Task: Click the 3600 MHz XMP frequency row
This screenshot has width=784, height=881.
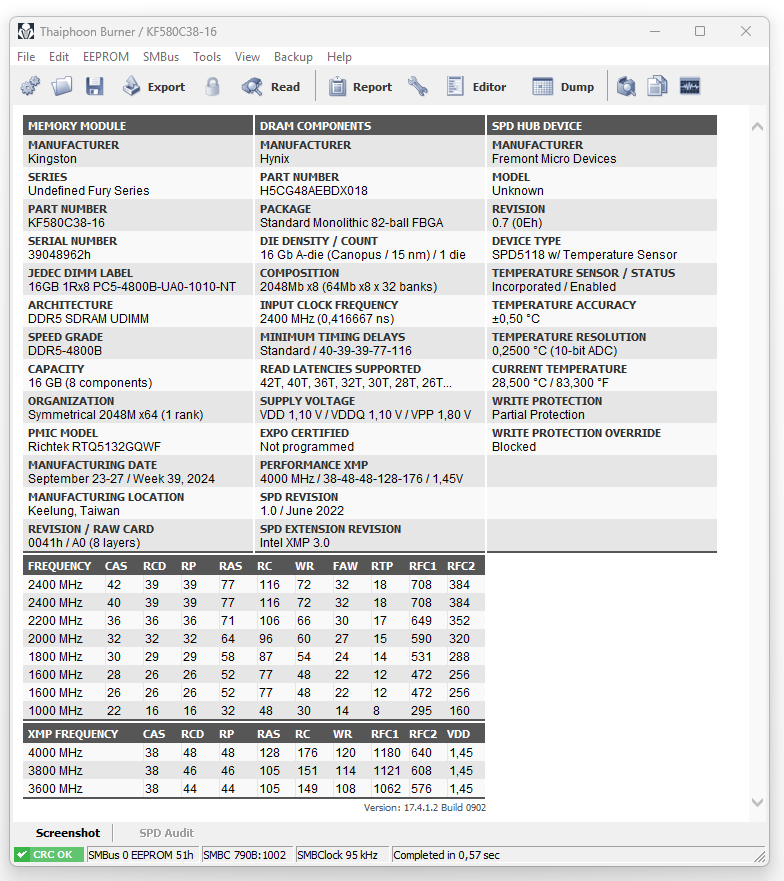Action: tap(253, 788)
